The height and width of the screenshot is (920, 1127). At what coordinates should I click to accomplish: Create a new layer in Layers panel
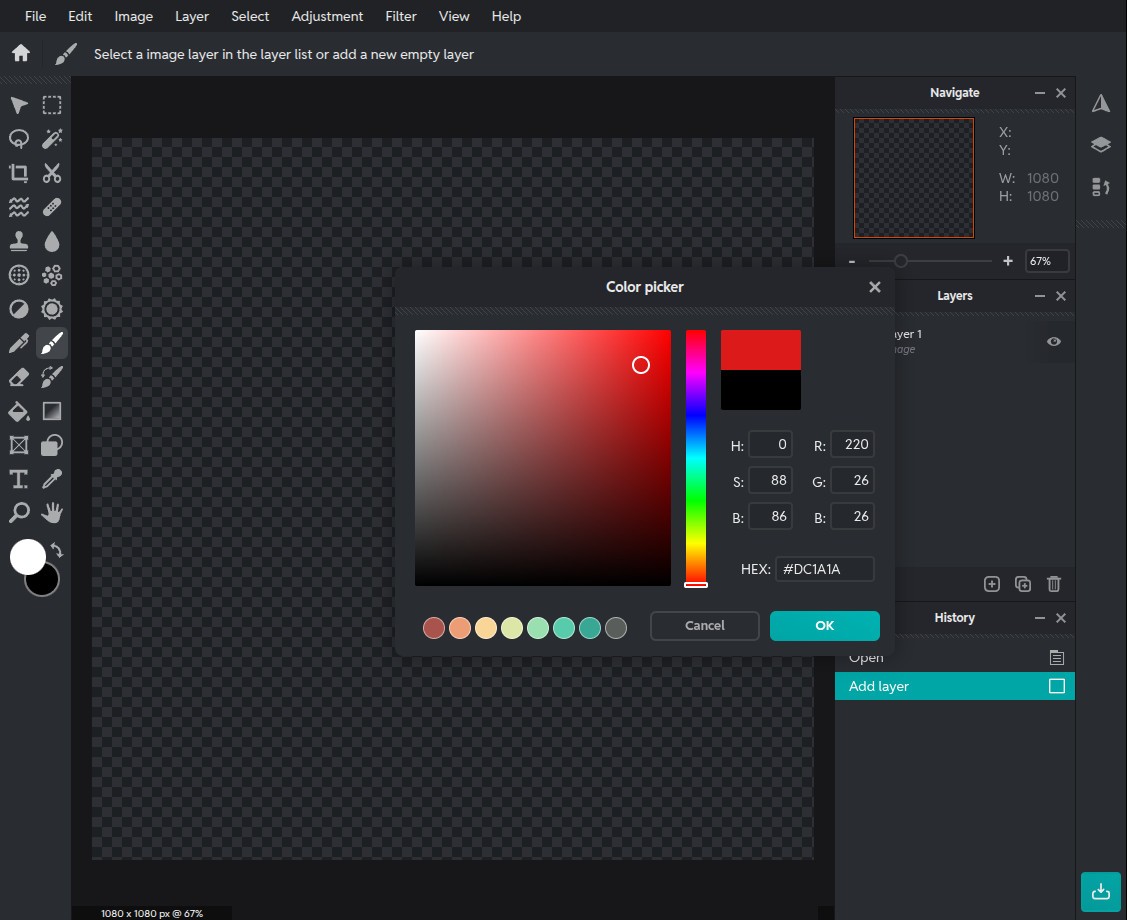click(991, 583)
